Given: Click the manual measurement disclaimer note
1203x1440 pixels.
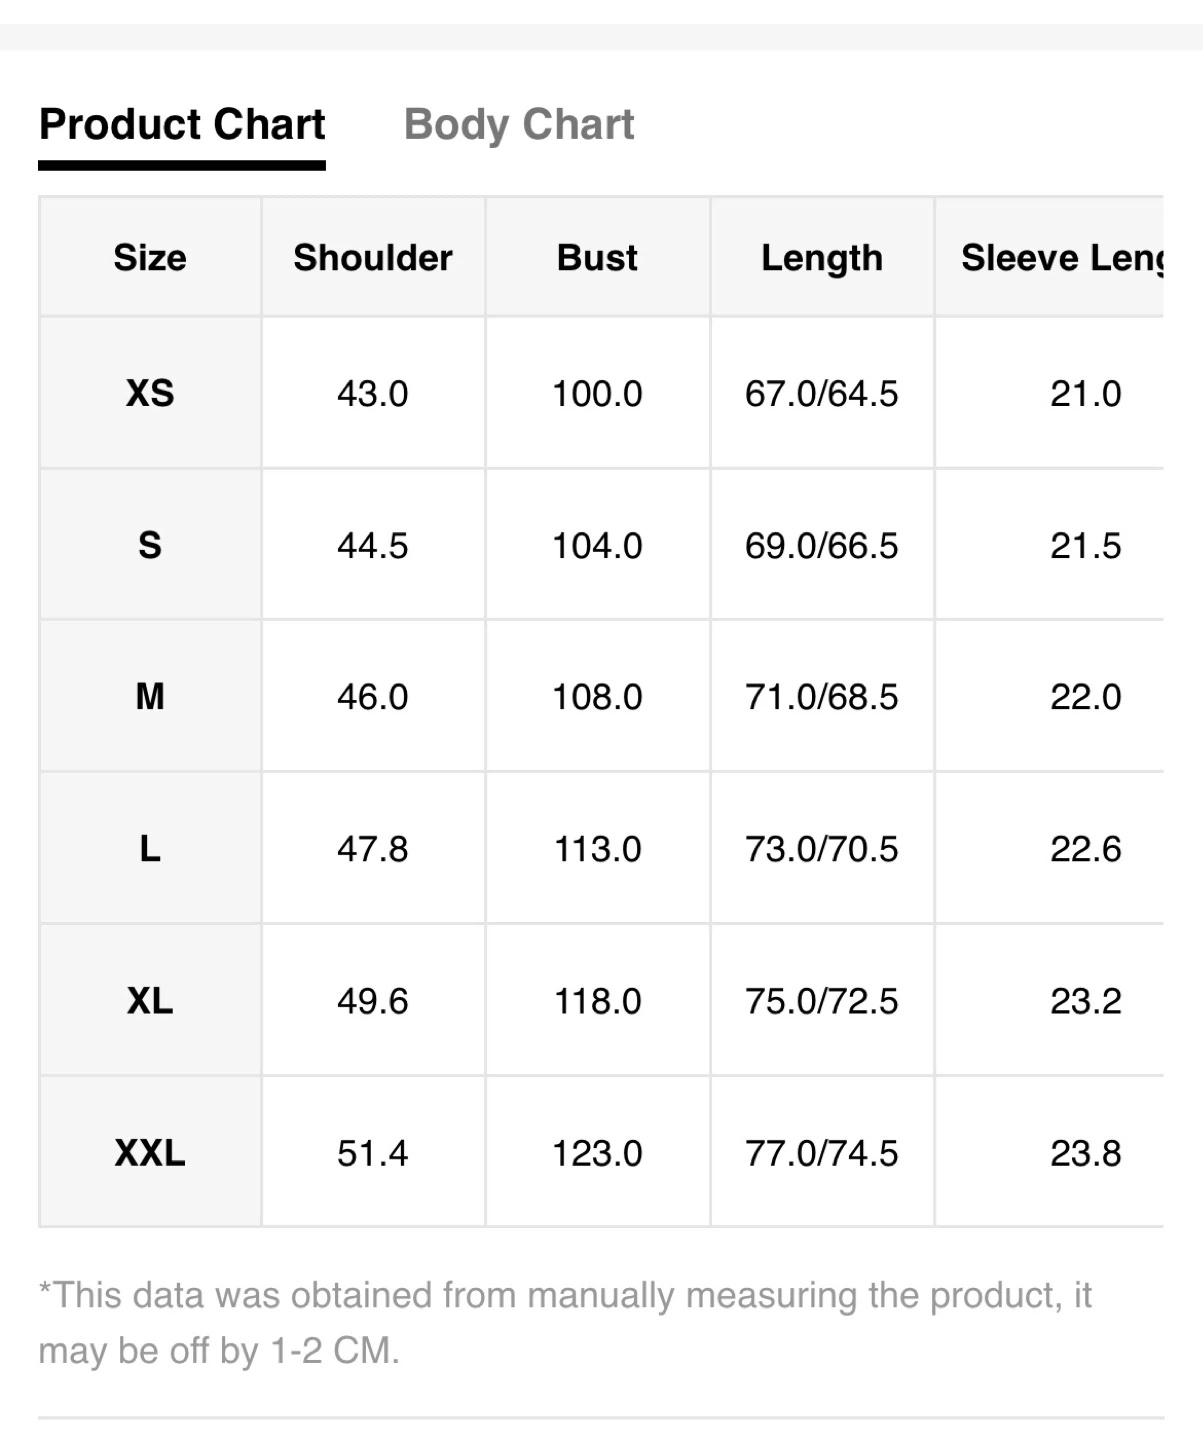Looking at the screenshot, I should coord(565,1322).
